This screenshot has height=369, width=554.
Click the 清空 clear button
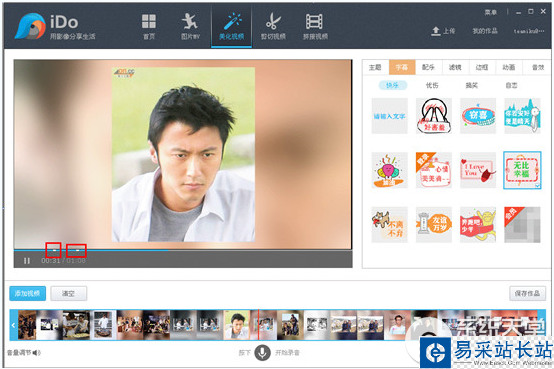pos(69,293)
